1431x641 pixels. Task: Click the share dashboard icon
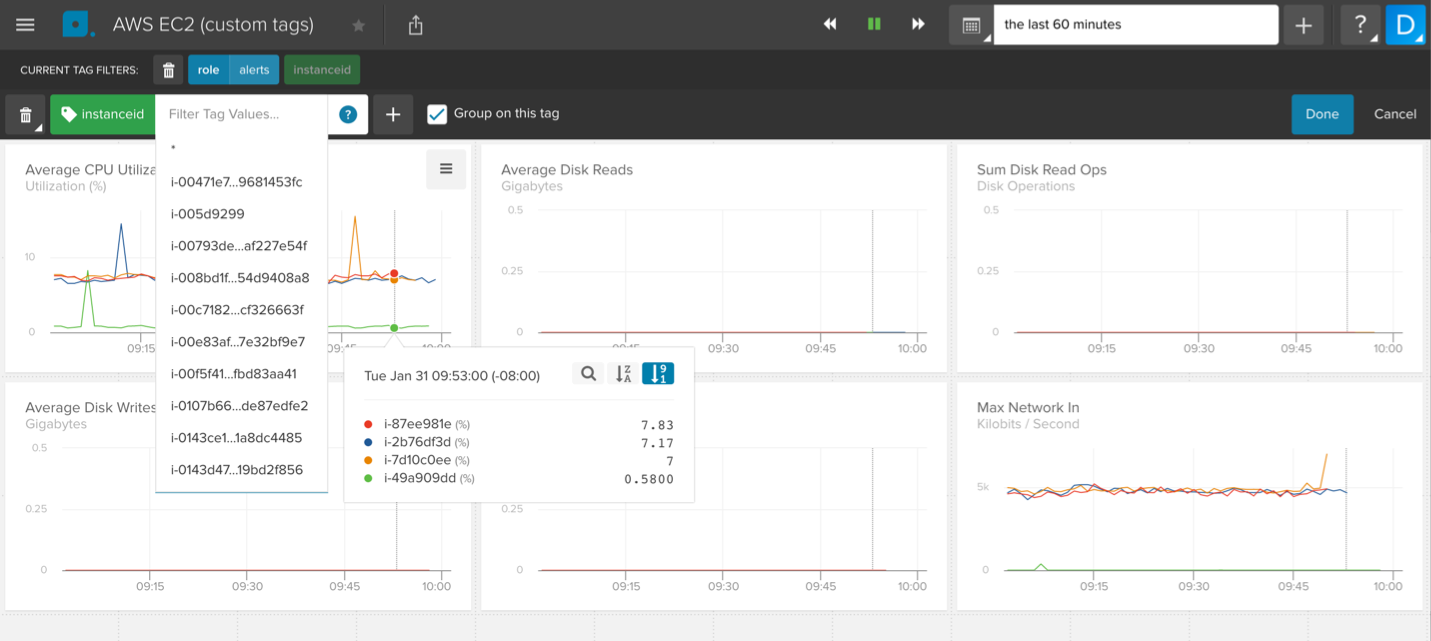[x=416, y=26]
